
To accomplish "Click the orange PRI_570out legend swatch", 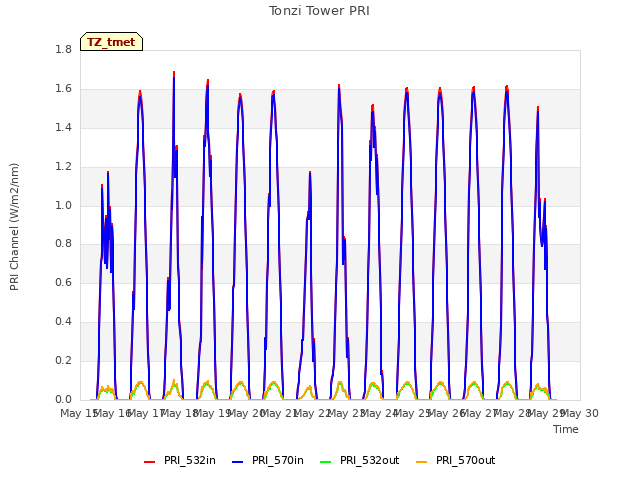I will point(422,462).
